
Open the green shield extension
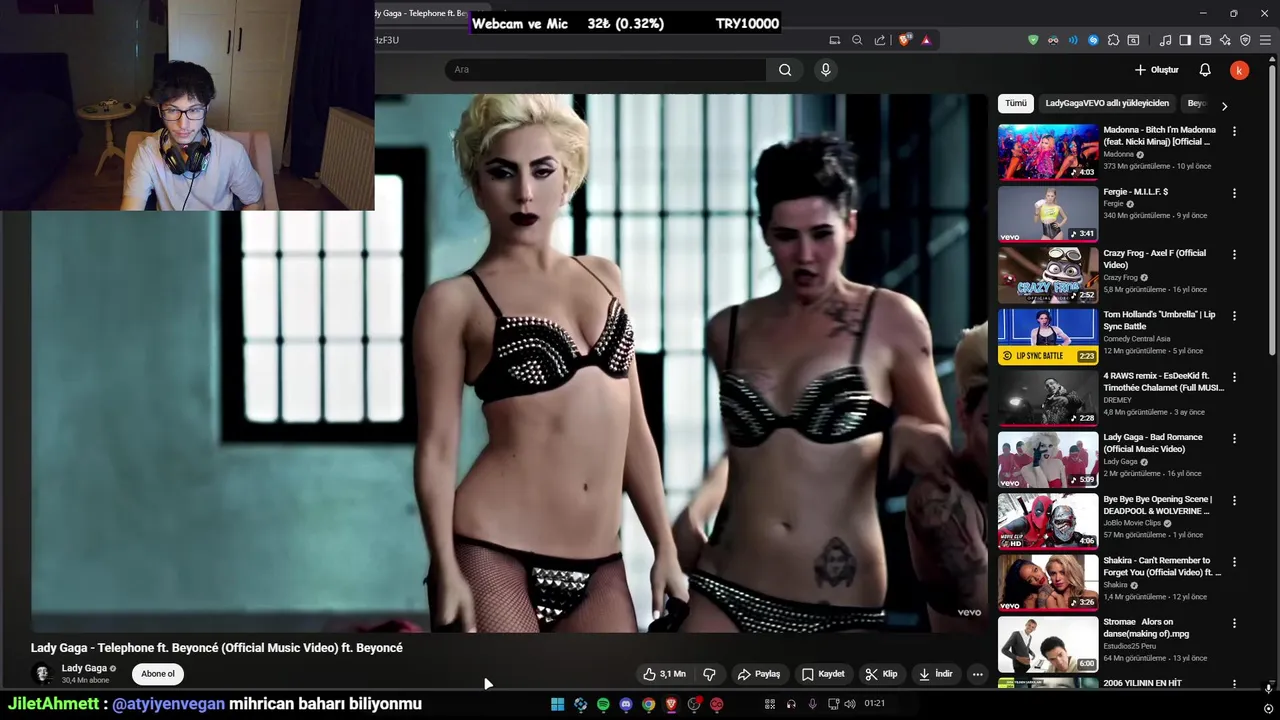point(1033,40)
